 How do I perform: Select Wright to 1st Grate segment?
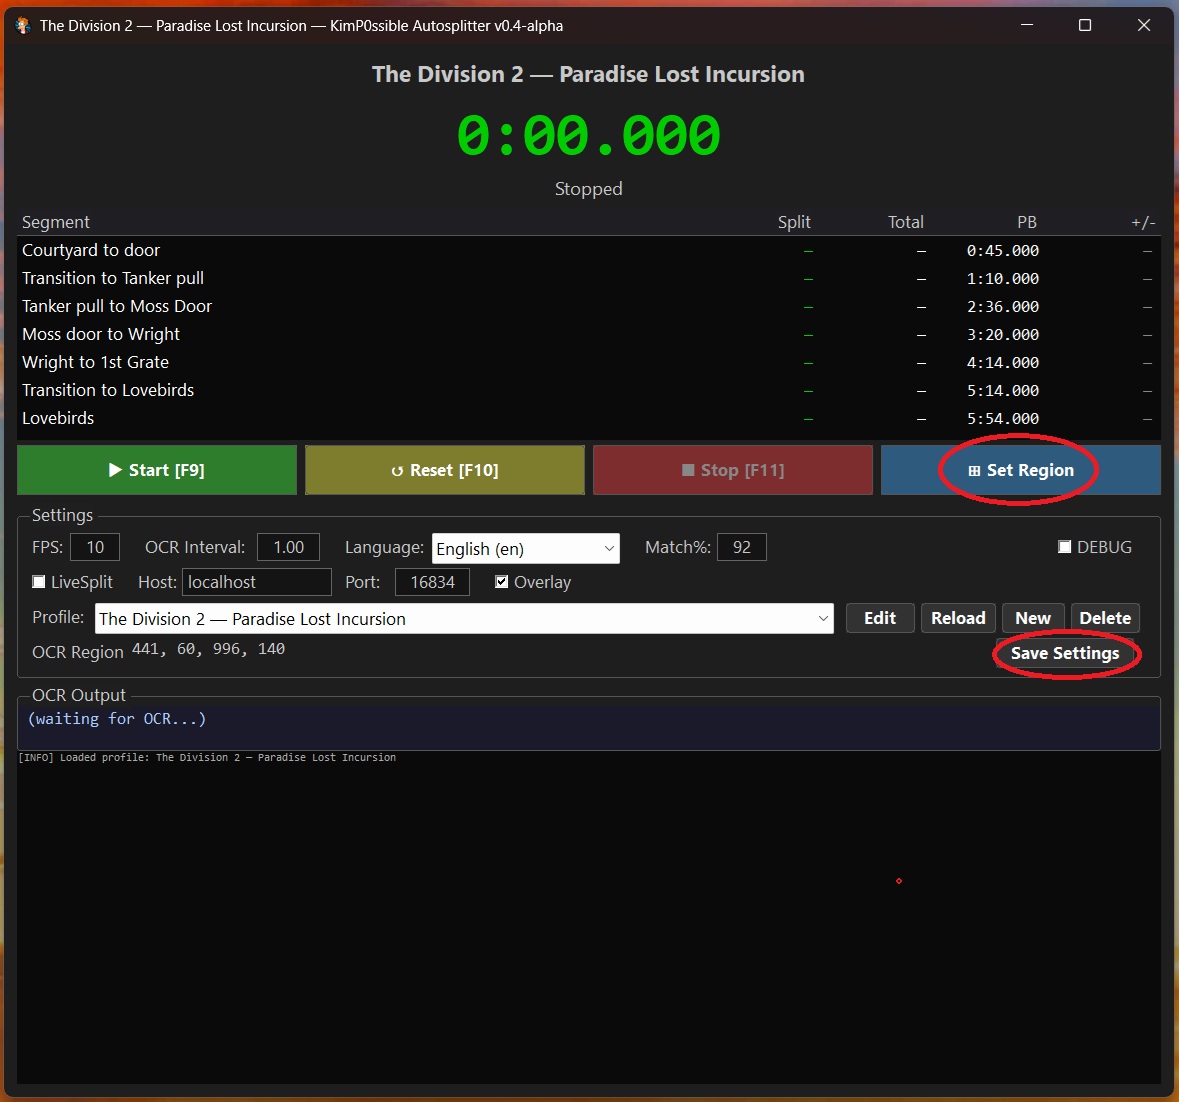point(589,362)
